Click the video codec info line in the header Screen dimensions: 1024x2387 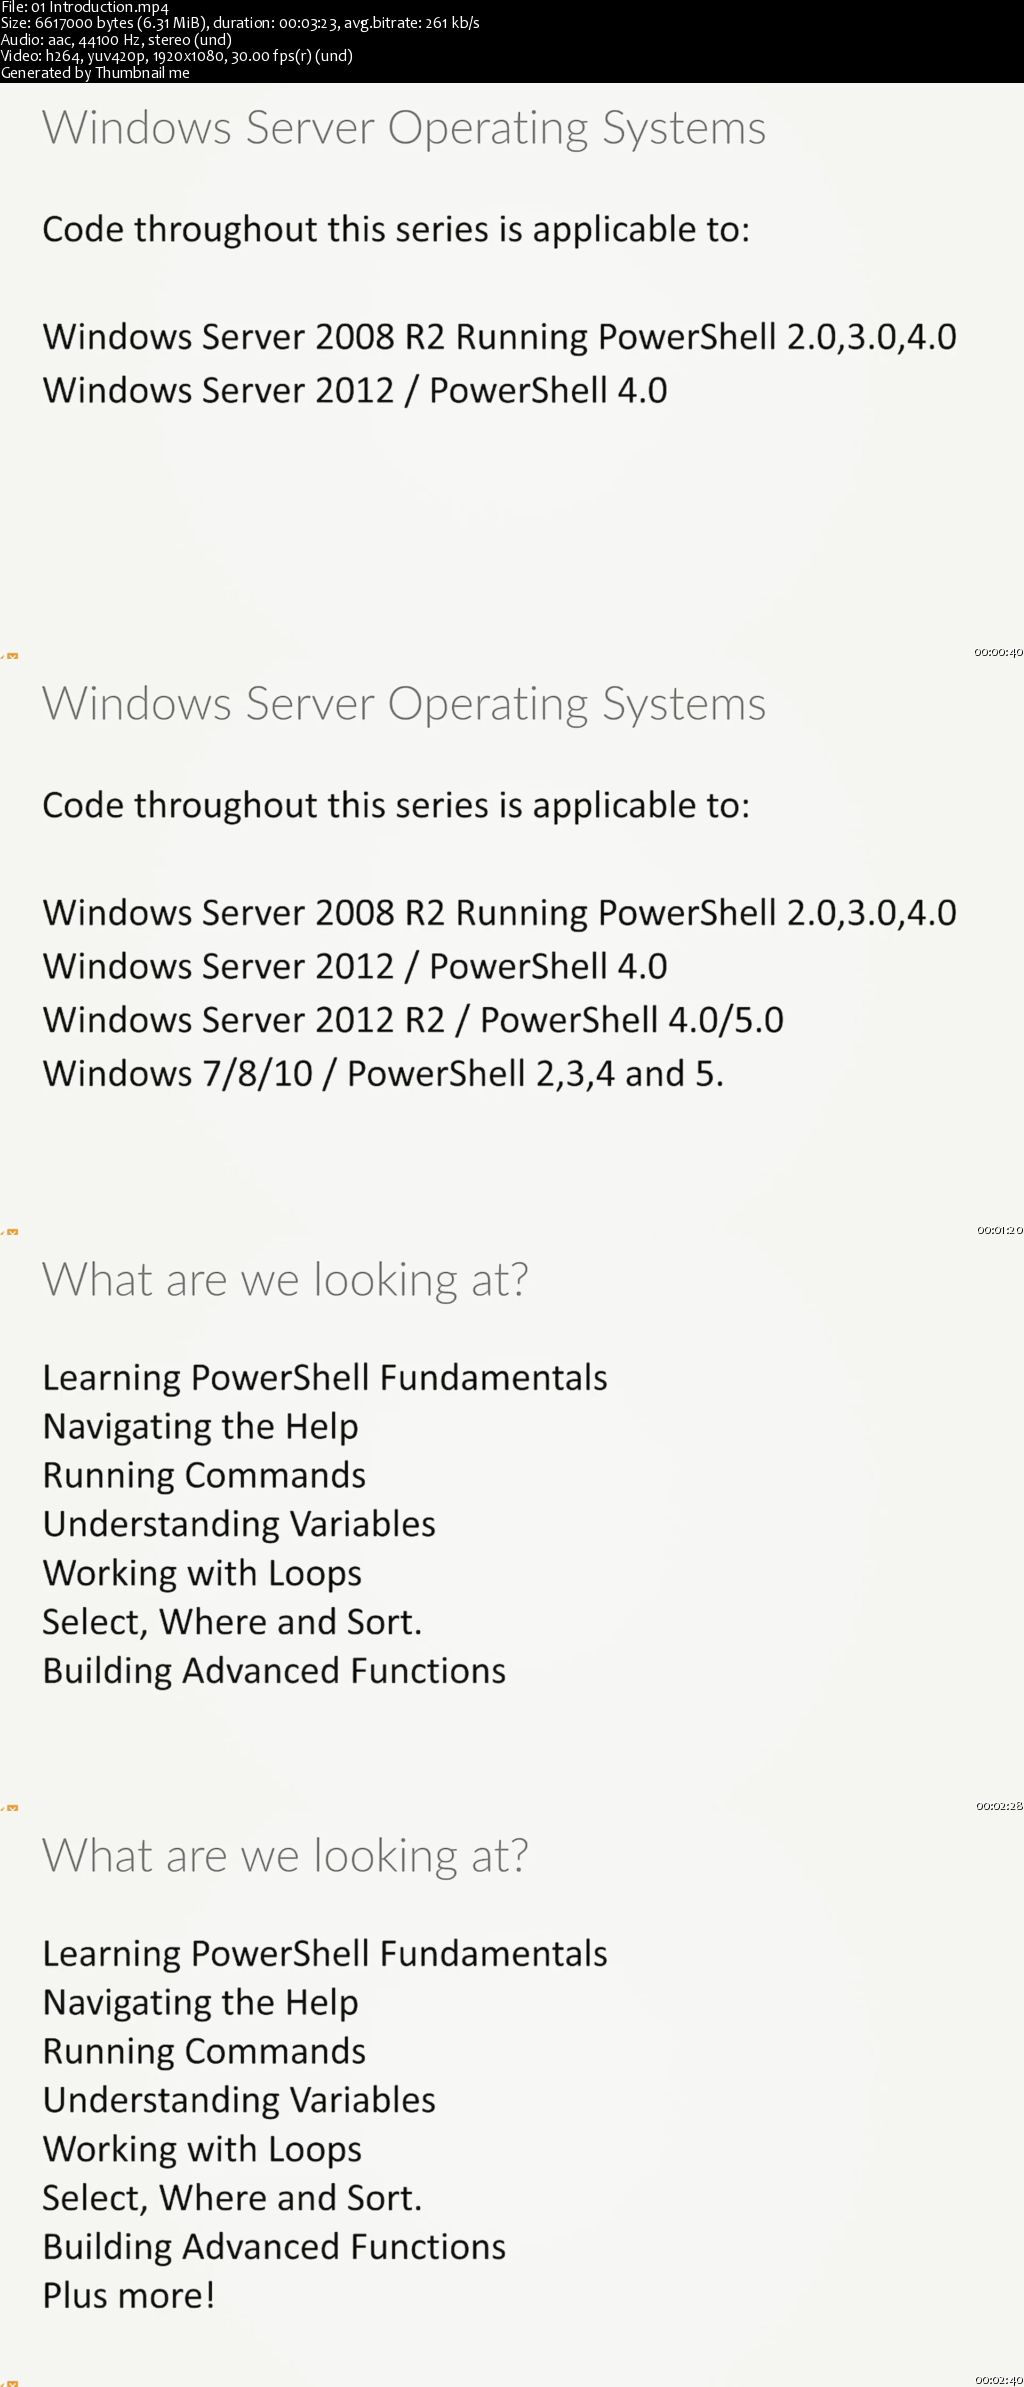177,56
